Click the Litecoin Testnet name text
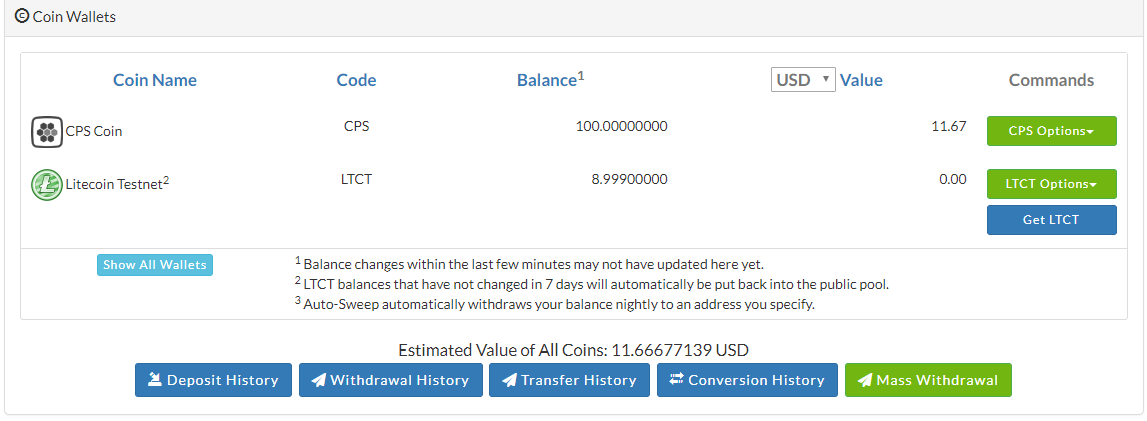The image size is (1147, 421). (113, 184)
